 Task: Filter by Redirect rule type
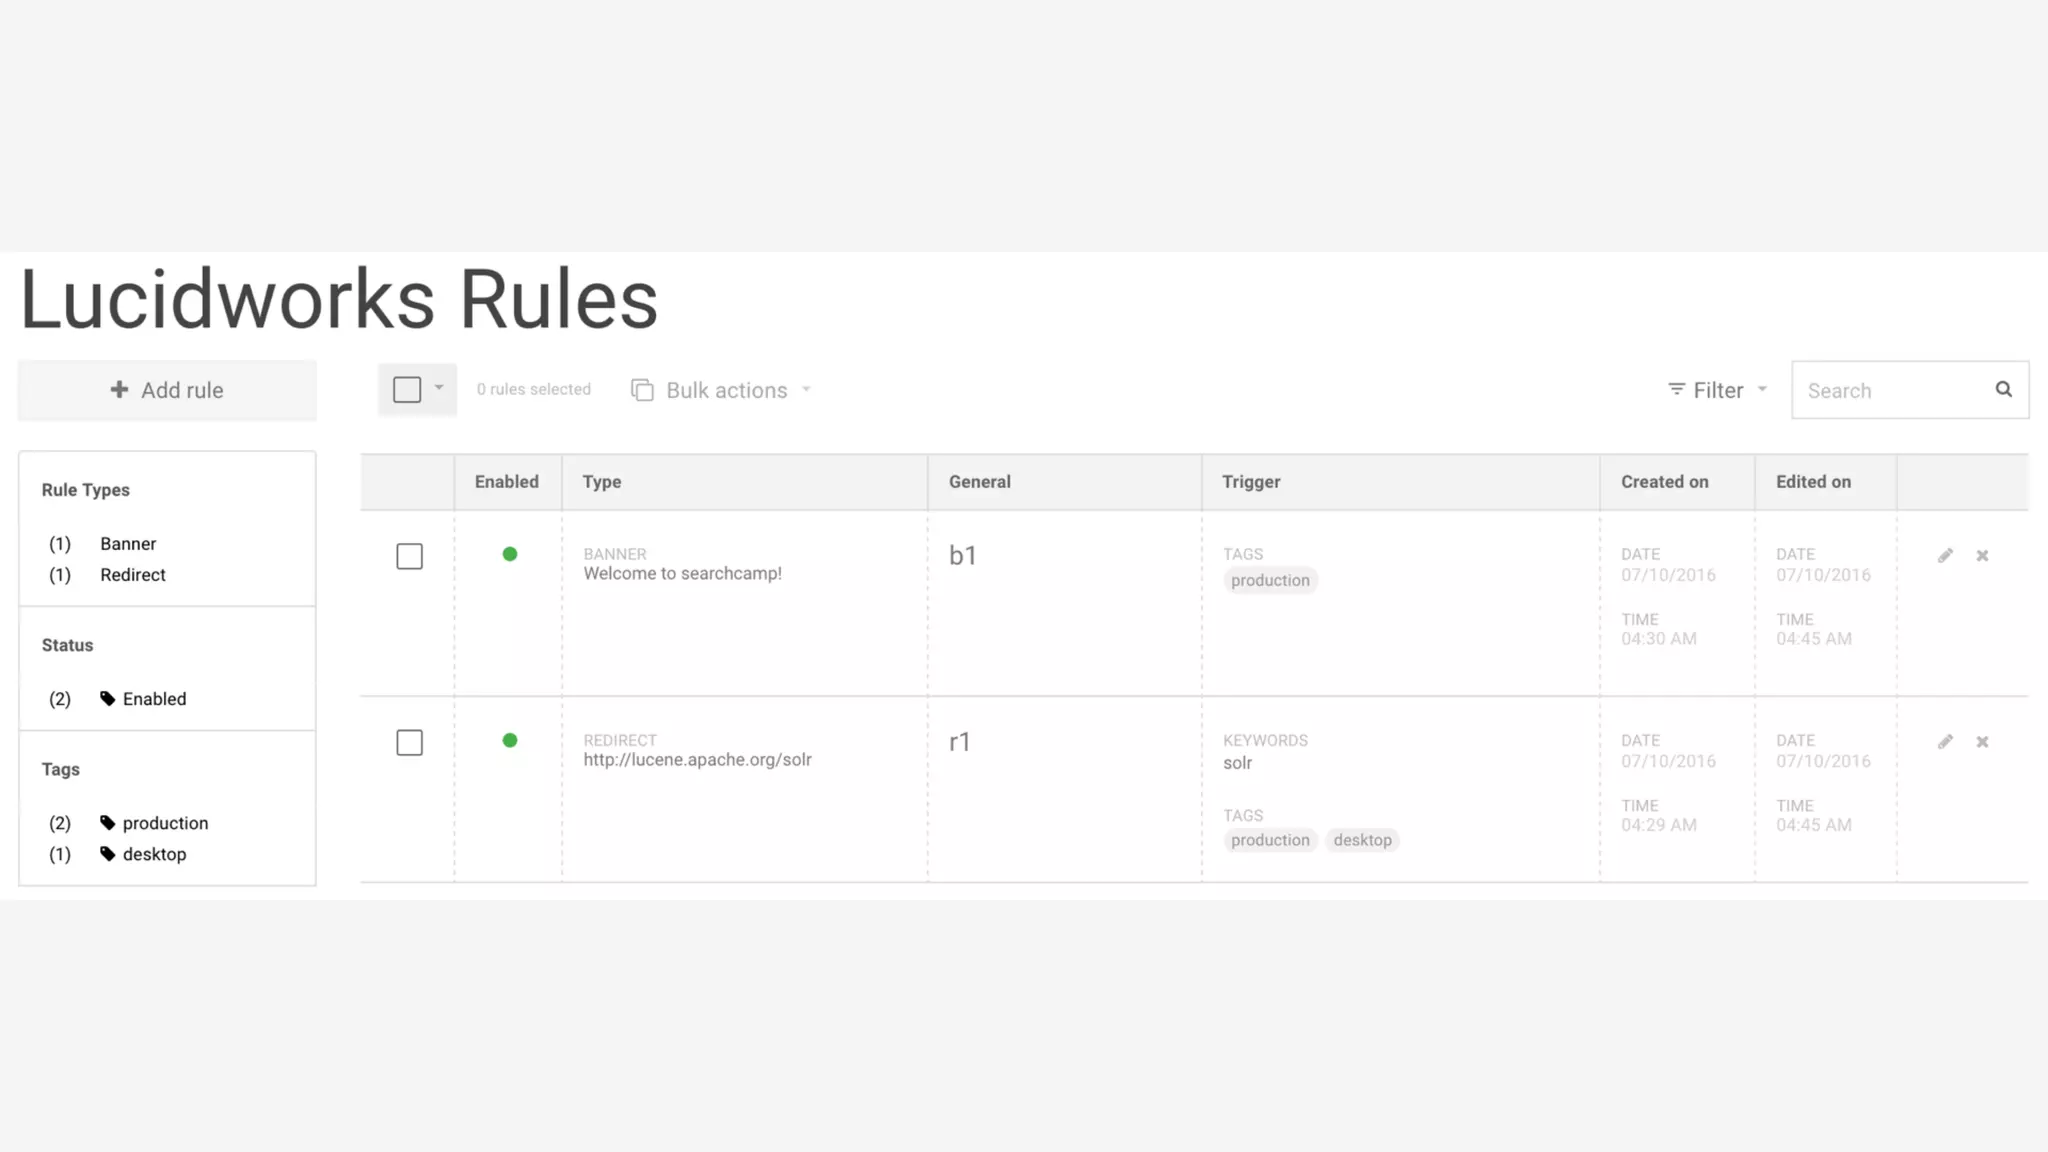pos(133,575)
